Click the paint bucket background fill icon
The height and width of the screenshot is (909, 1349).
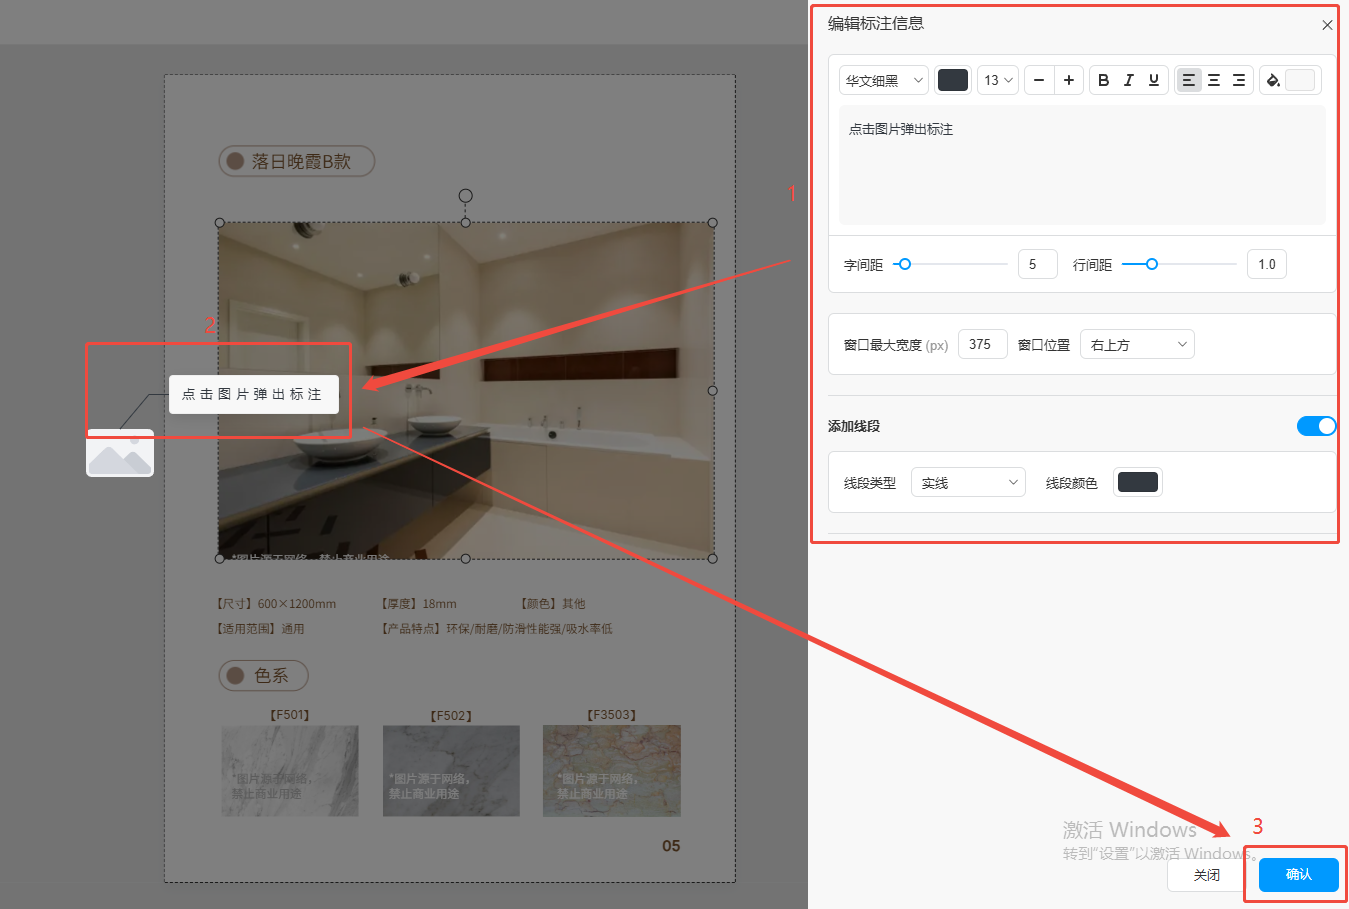coord(1273,80)
